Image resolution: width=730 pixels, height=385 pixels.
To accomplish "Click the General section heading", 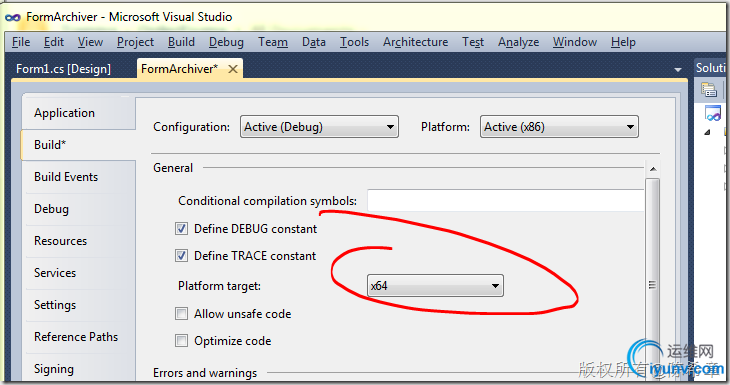I will [x=173, y=168].
